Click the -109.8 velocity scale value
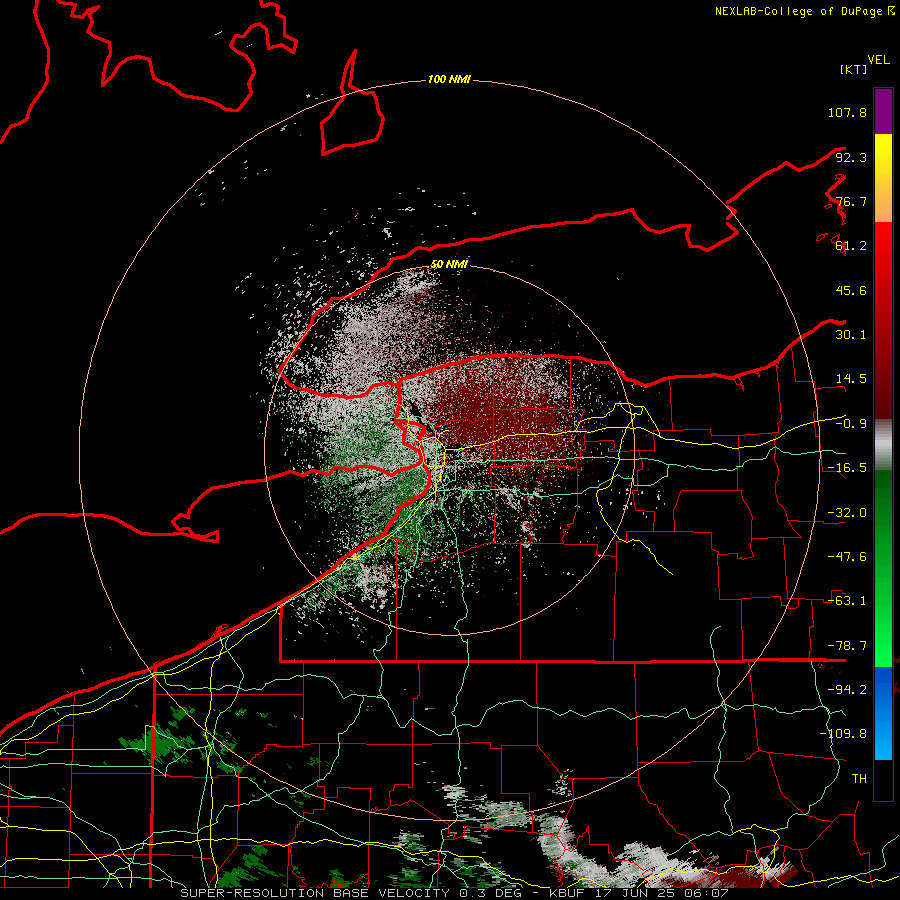This screenshot has width=900, height=900. click(x=843, y=734)
